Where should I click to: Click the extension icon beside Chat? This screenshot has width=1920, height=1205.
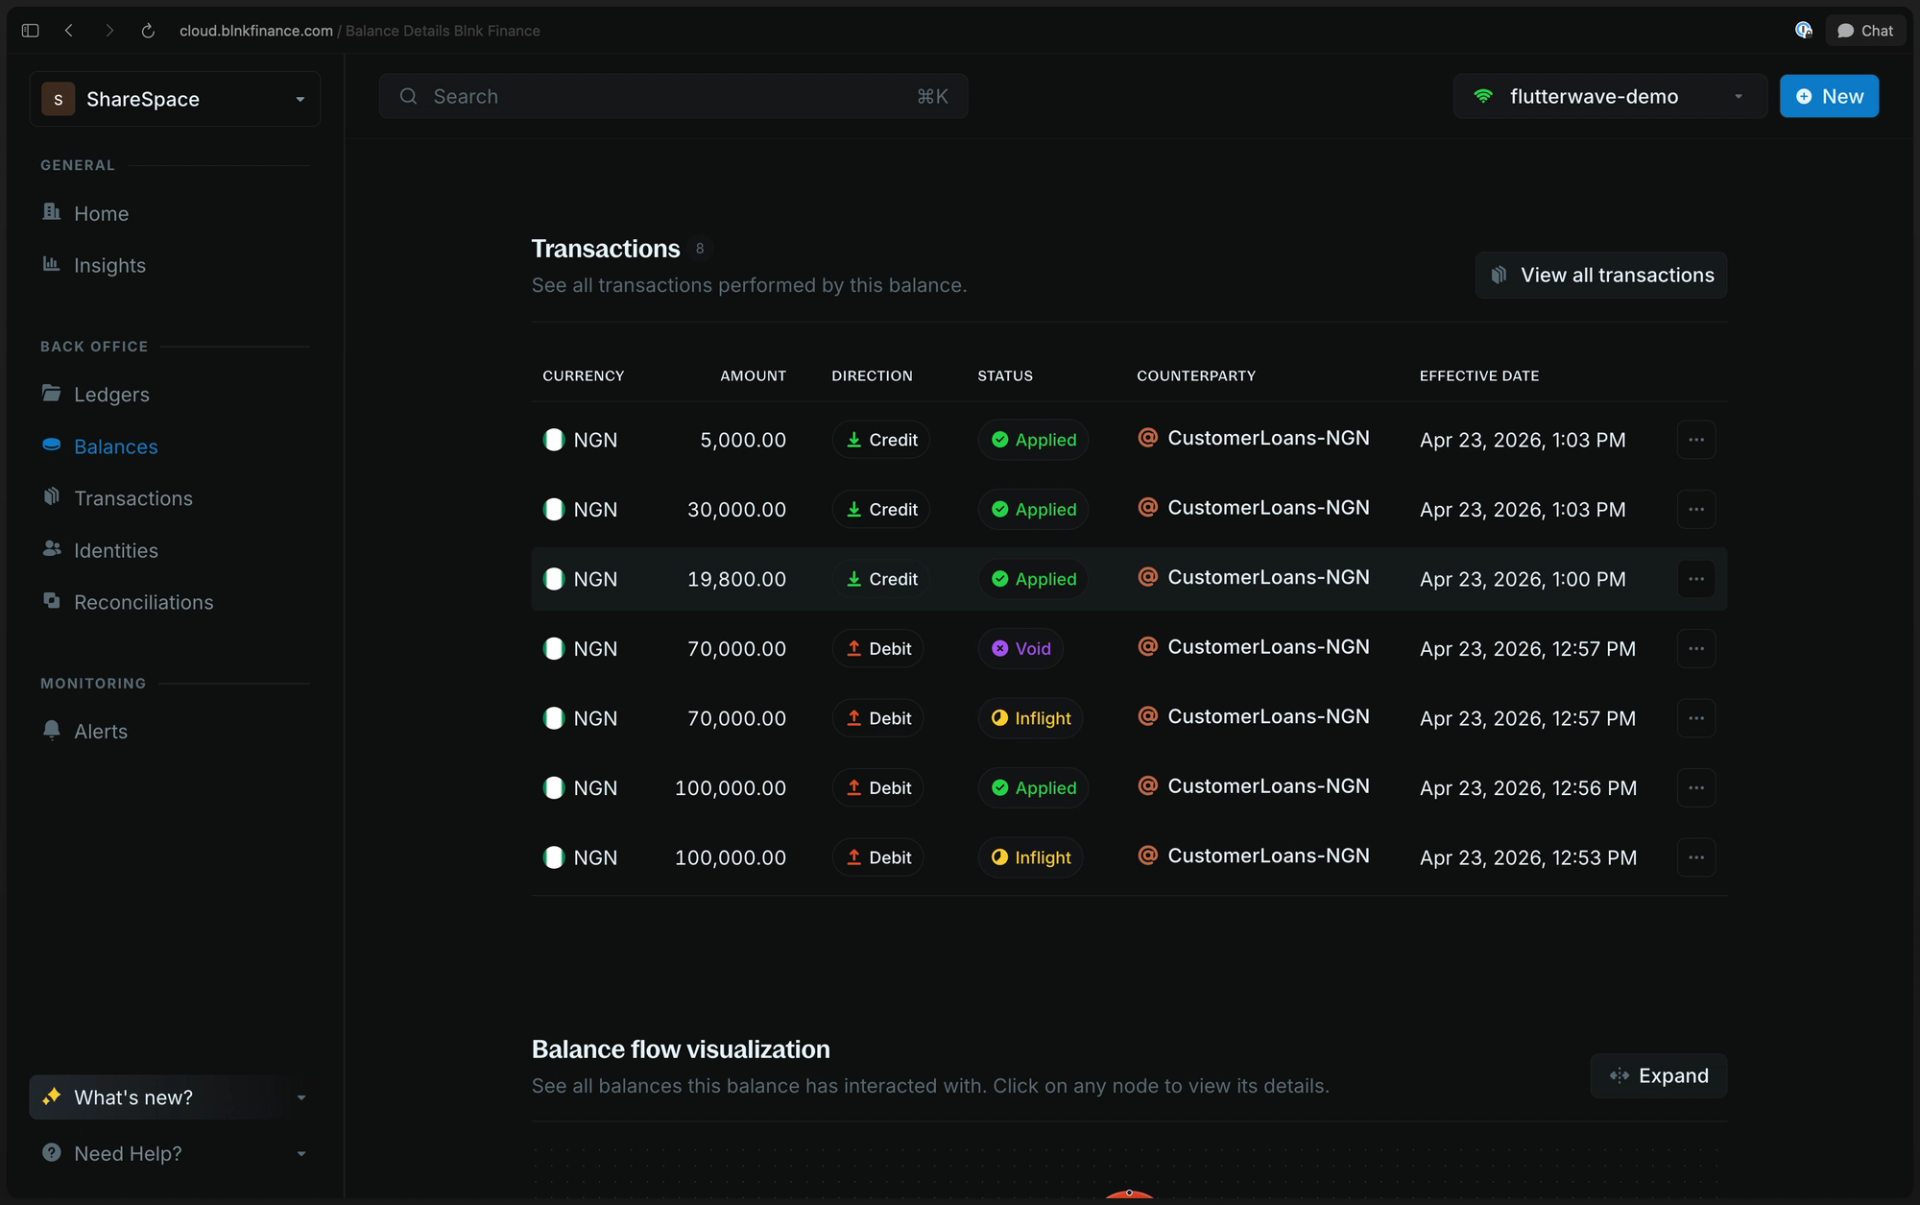pyautogui.click(x=1803, y=31)
